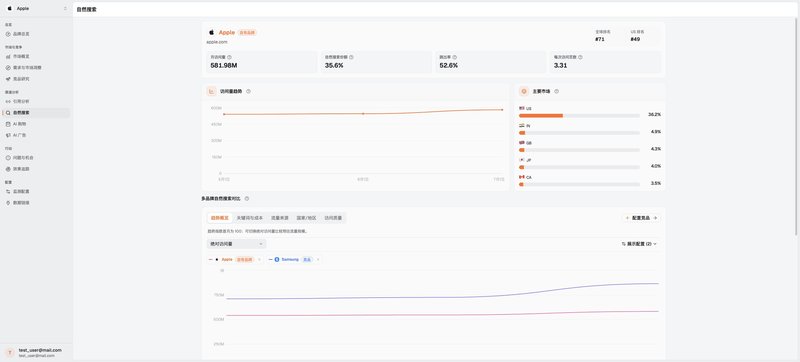Expand the 展示配置 (2) dropdown
Image resolution: width=800 pixels, height=362 pixels.
click(x=639, y=244)
